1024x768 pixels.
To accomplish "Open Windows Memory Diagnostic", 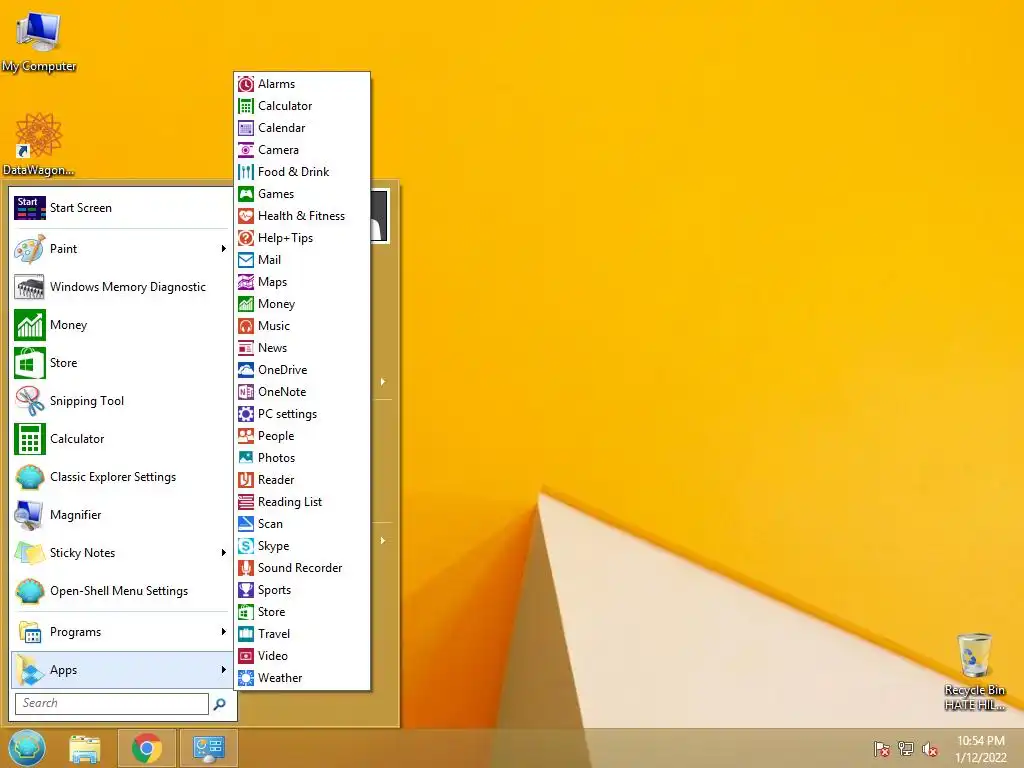I will point(121,287).
